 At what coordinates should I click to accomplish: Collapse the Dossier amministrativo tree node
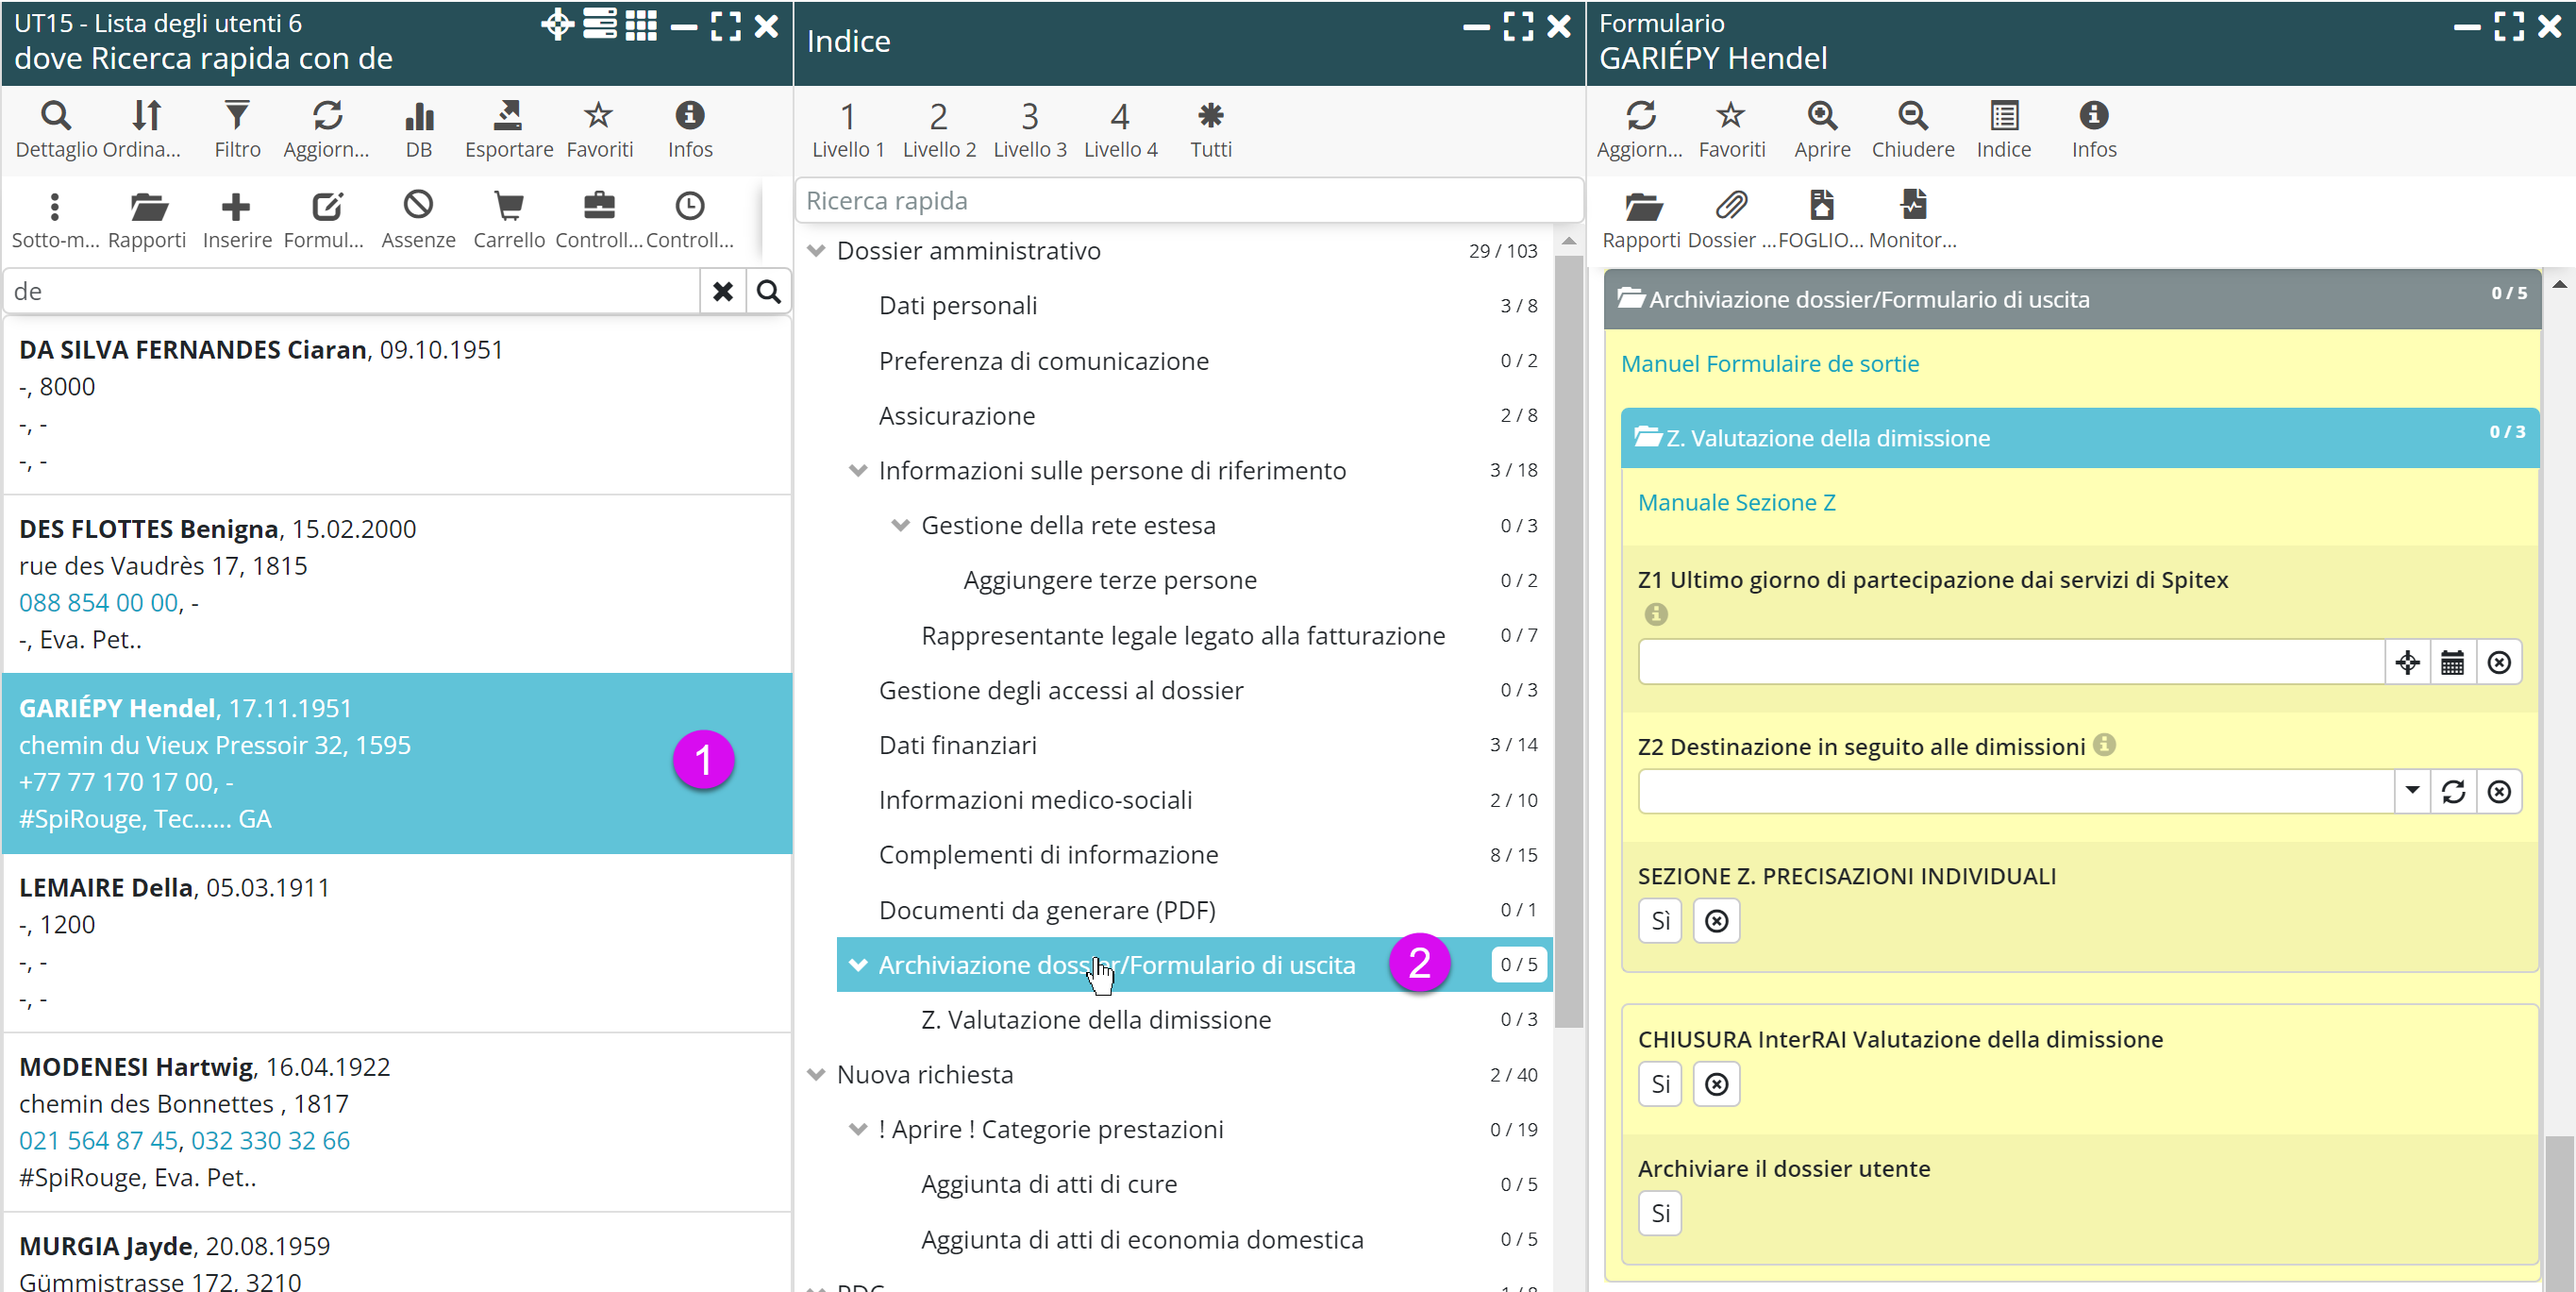coord(816,251)
